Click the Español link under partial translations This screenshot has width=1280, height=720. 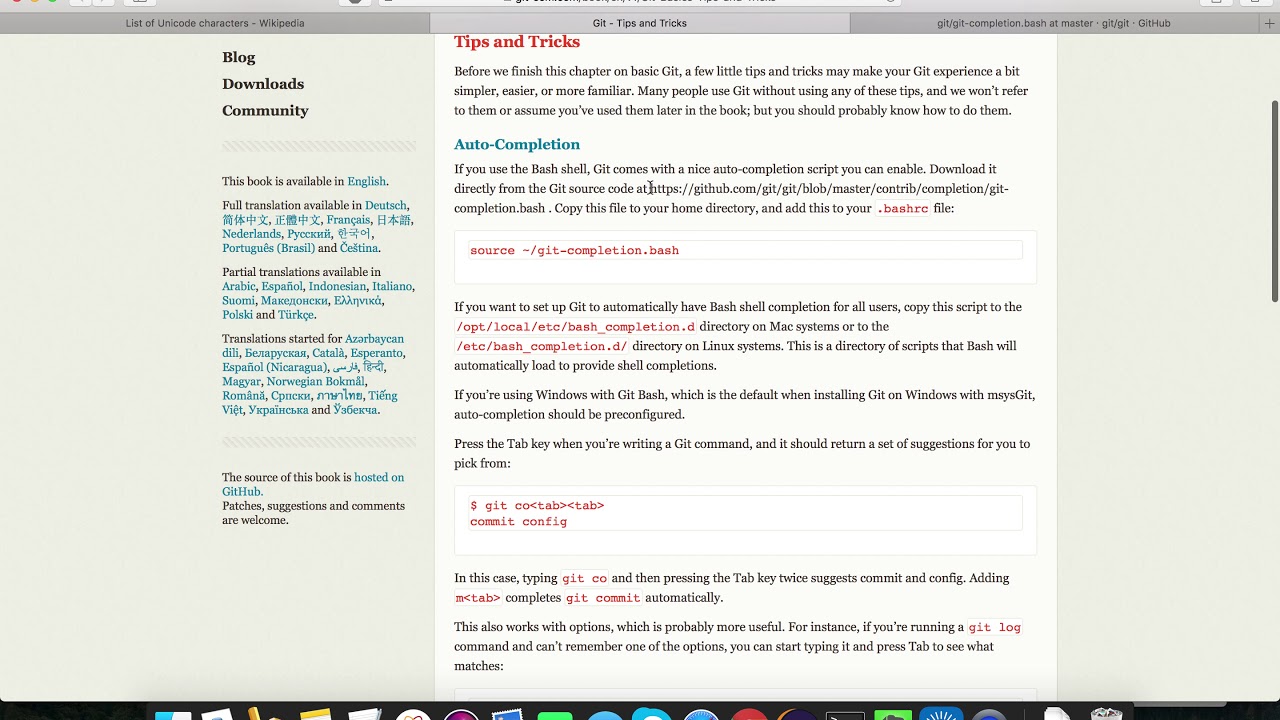coord(282,286)
